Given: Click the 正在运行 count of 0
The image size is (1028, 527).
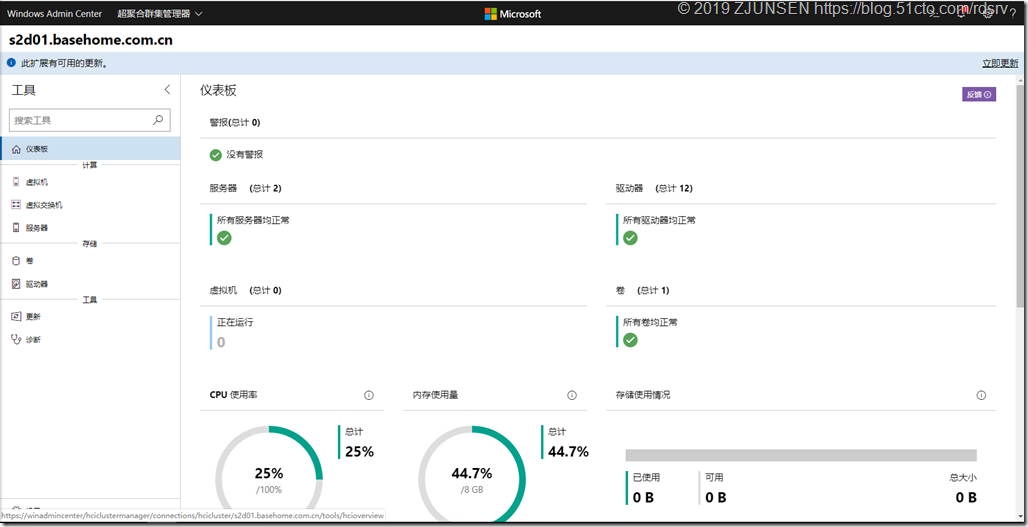Looking at the screenshot, I should 221,342.
